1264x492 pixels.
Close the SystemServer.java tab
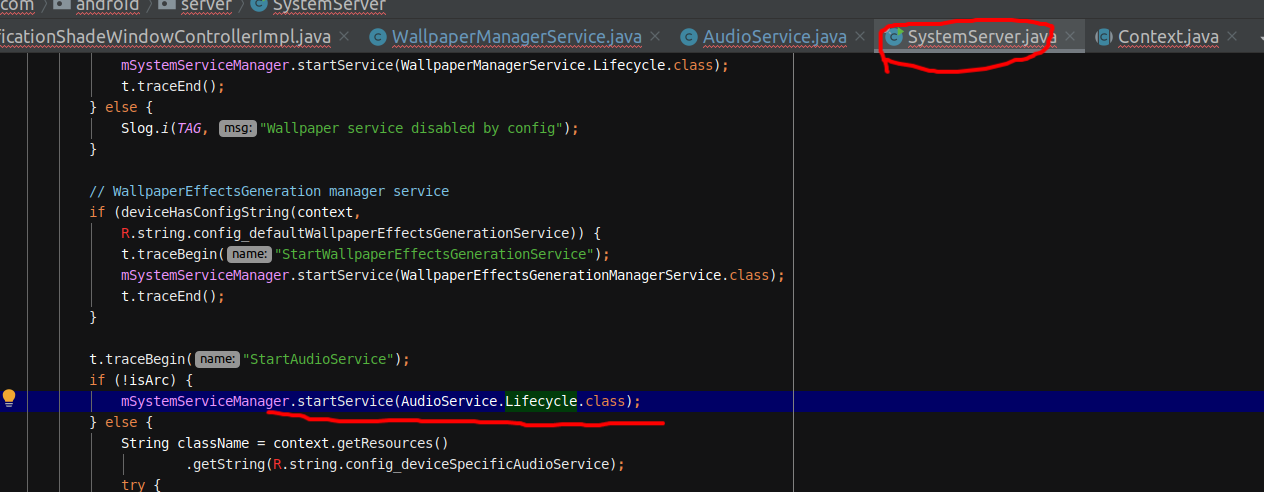1070,37
